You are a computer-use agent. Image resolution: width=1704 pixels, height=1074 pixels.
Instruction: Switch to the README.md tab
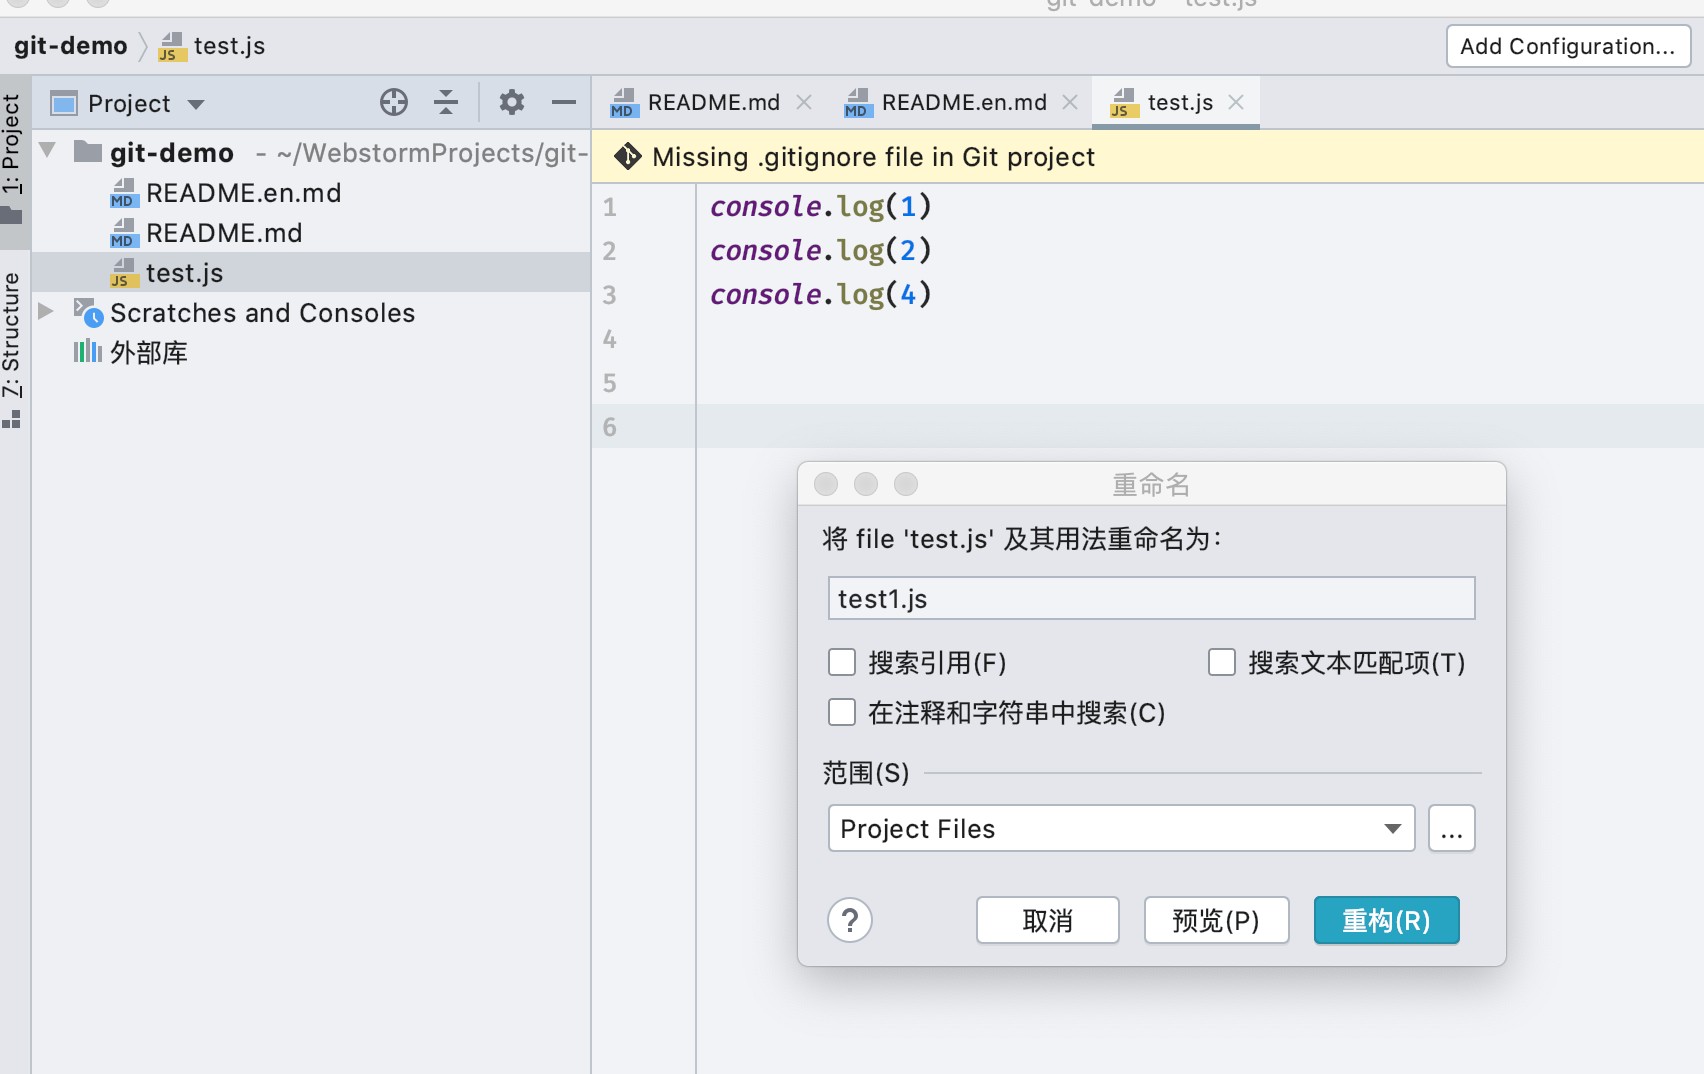[x=712, y=101]
